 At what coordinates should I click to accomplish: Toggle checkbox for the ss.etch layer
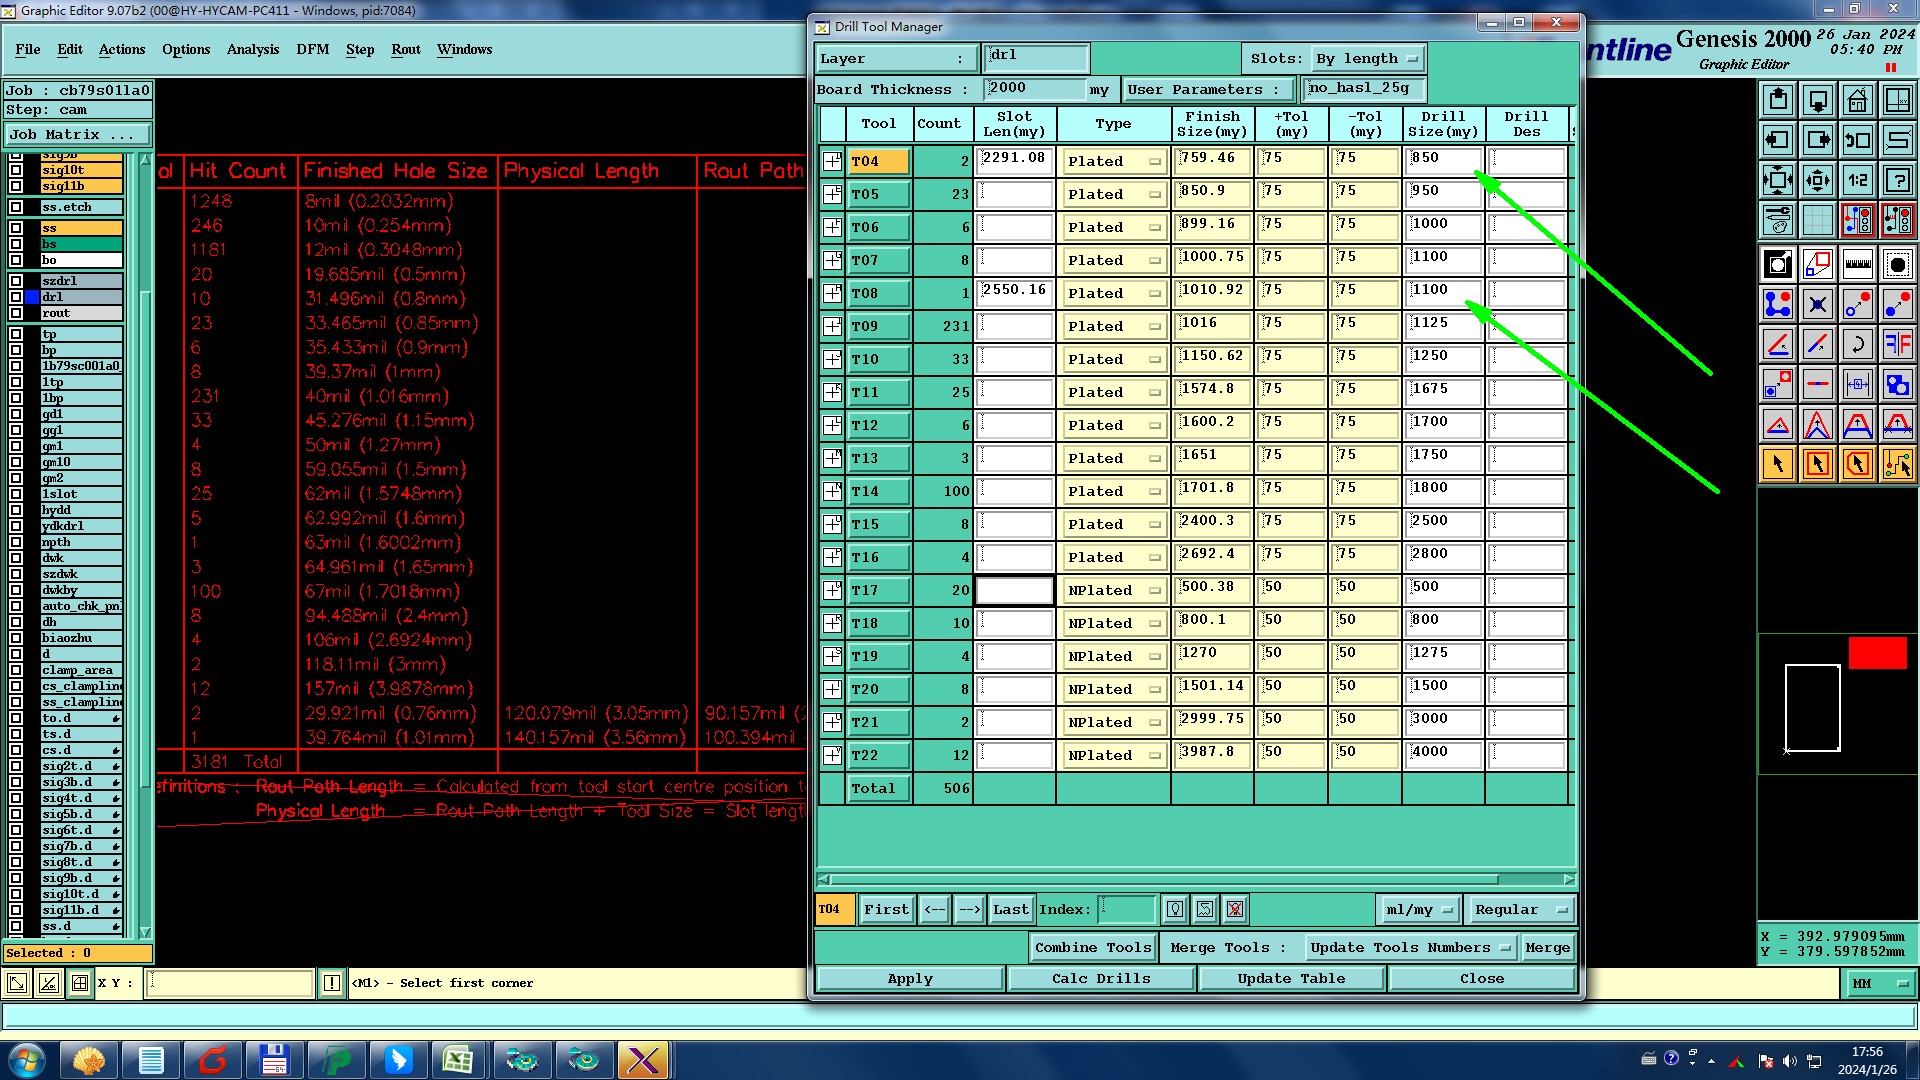16,207
